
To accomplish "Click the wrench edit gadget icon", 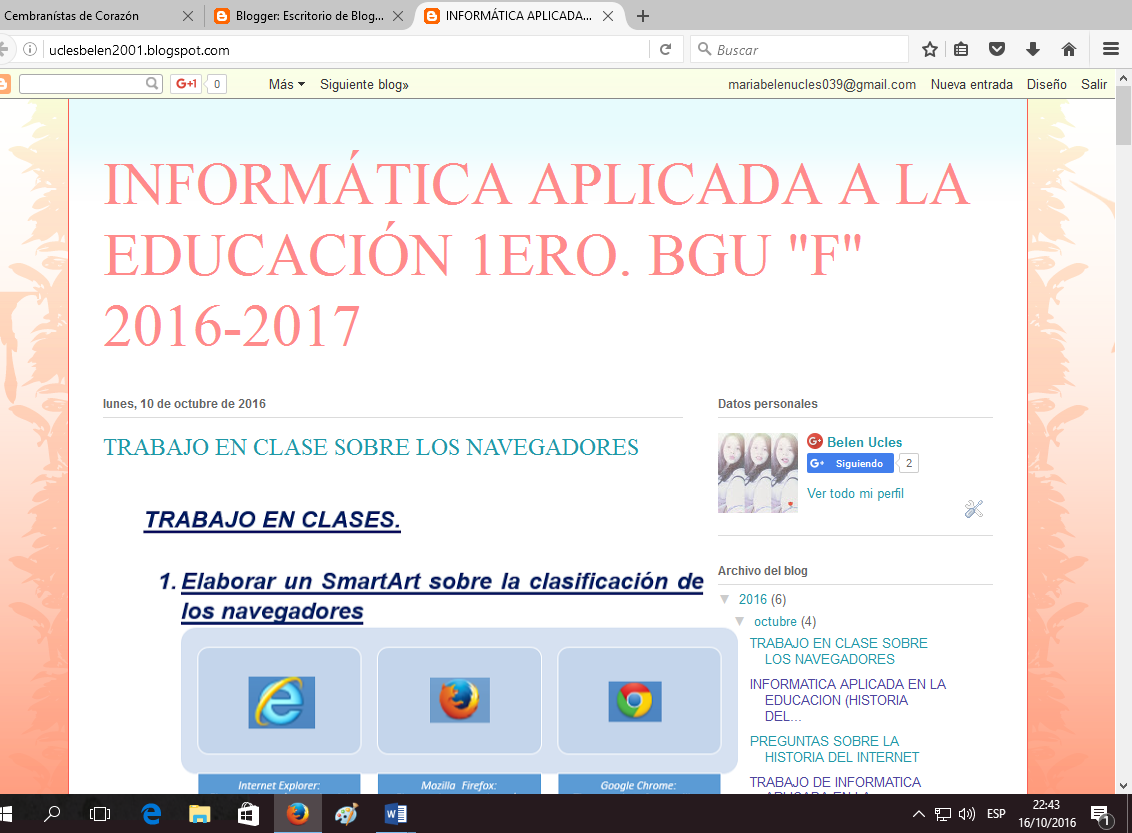I will pos(974,509).
